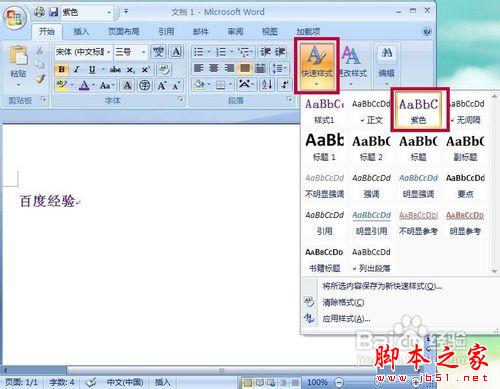Open the line spacing dropdown
Viewport: 500px width, 389px height.
coord(279,68)
